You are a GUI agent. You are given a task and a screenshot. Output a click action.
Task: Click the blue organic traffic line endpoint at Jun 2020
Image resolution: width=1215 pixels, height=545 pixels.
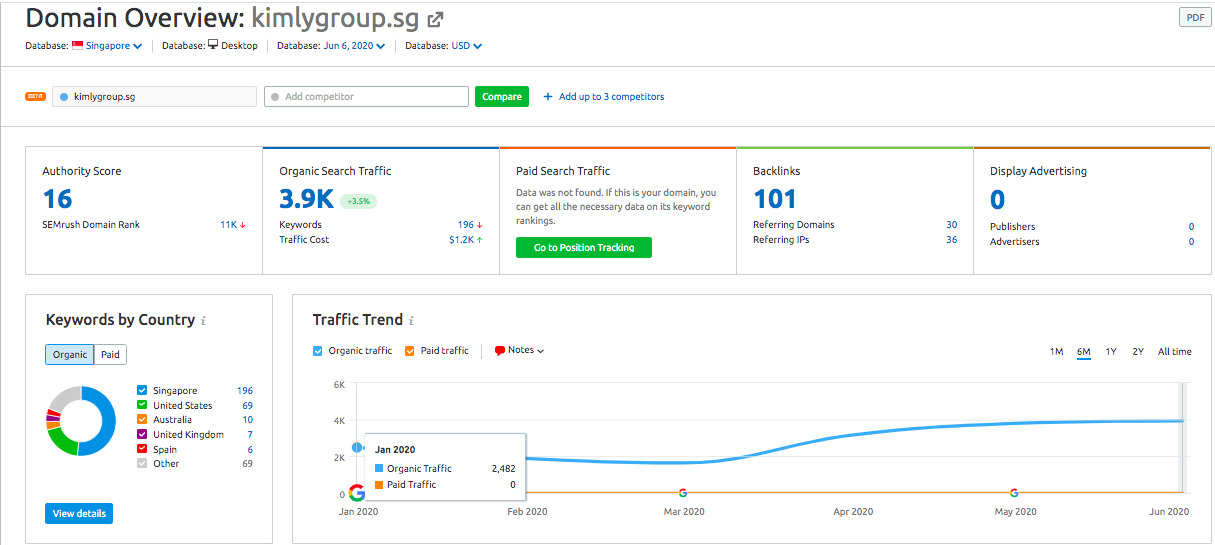(1184, 421)
